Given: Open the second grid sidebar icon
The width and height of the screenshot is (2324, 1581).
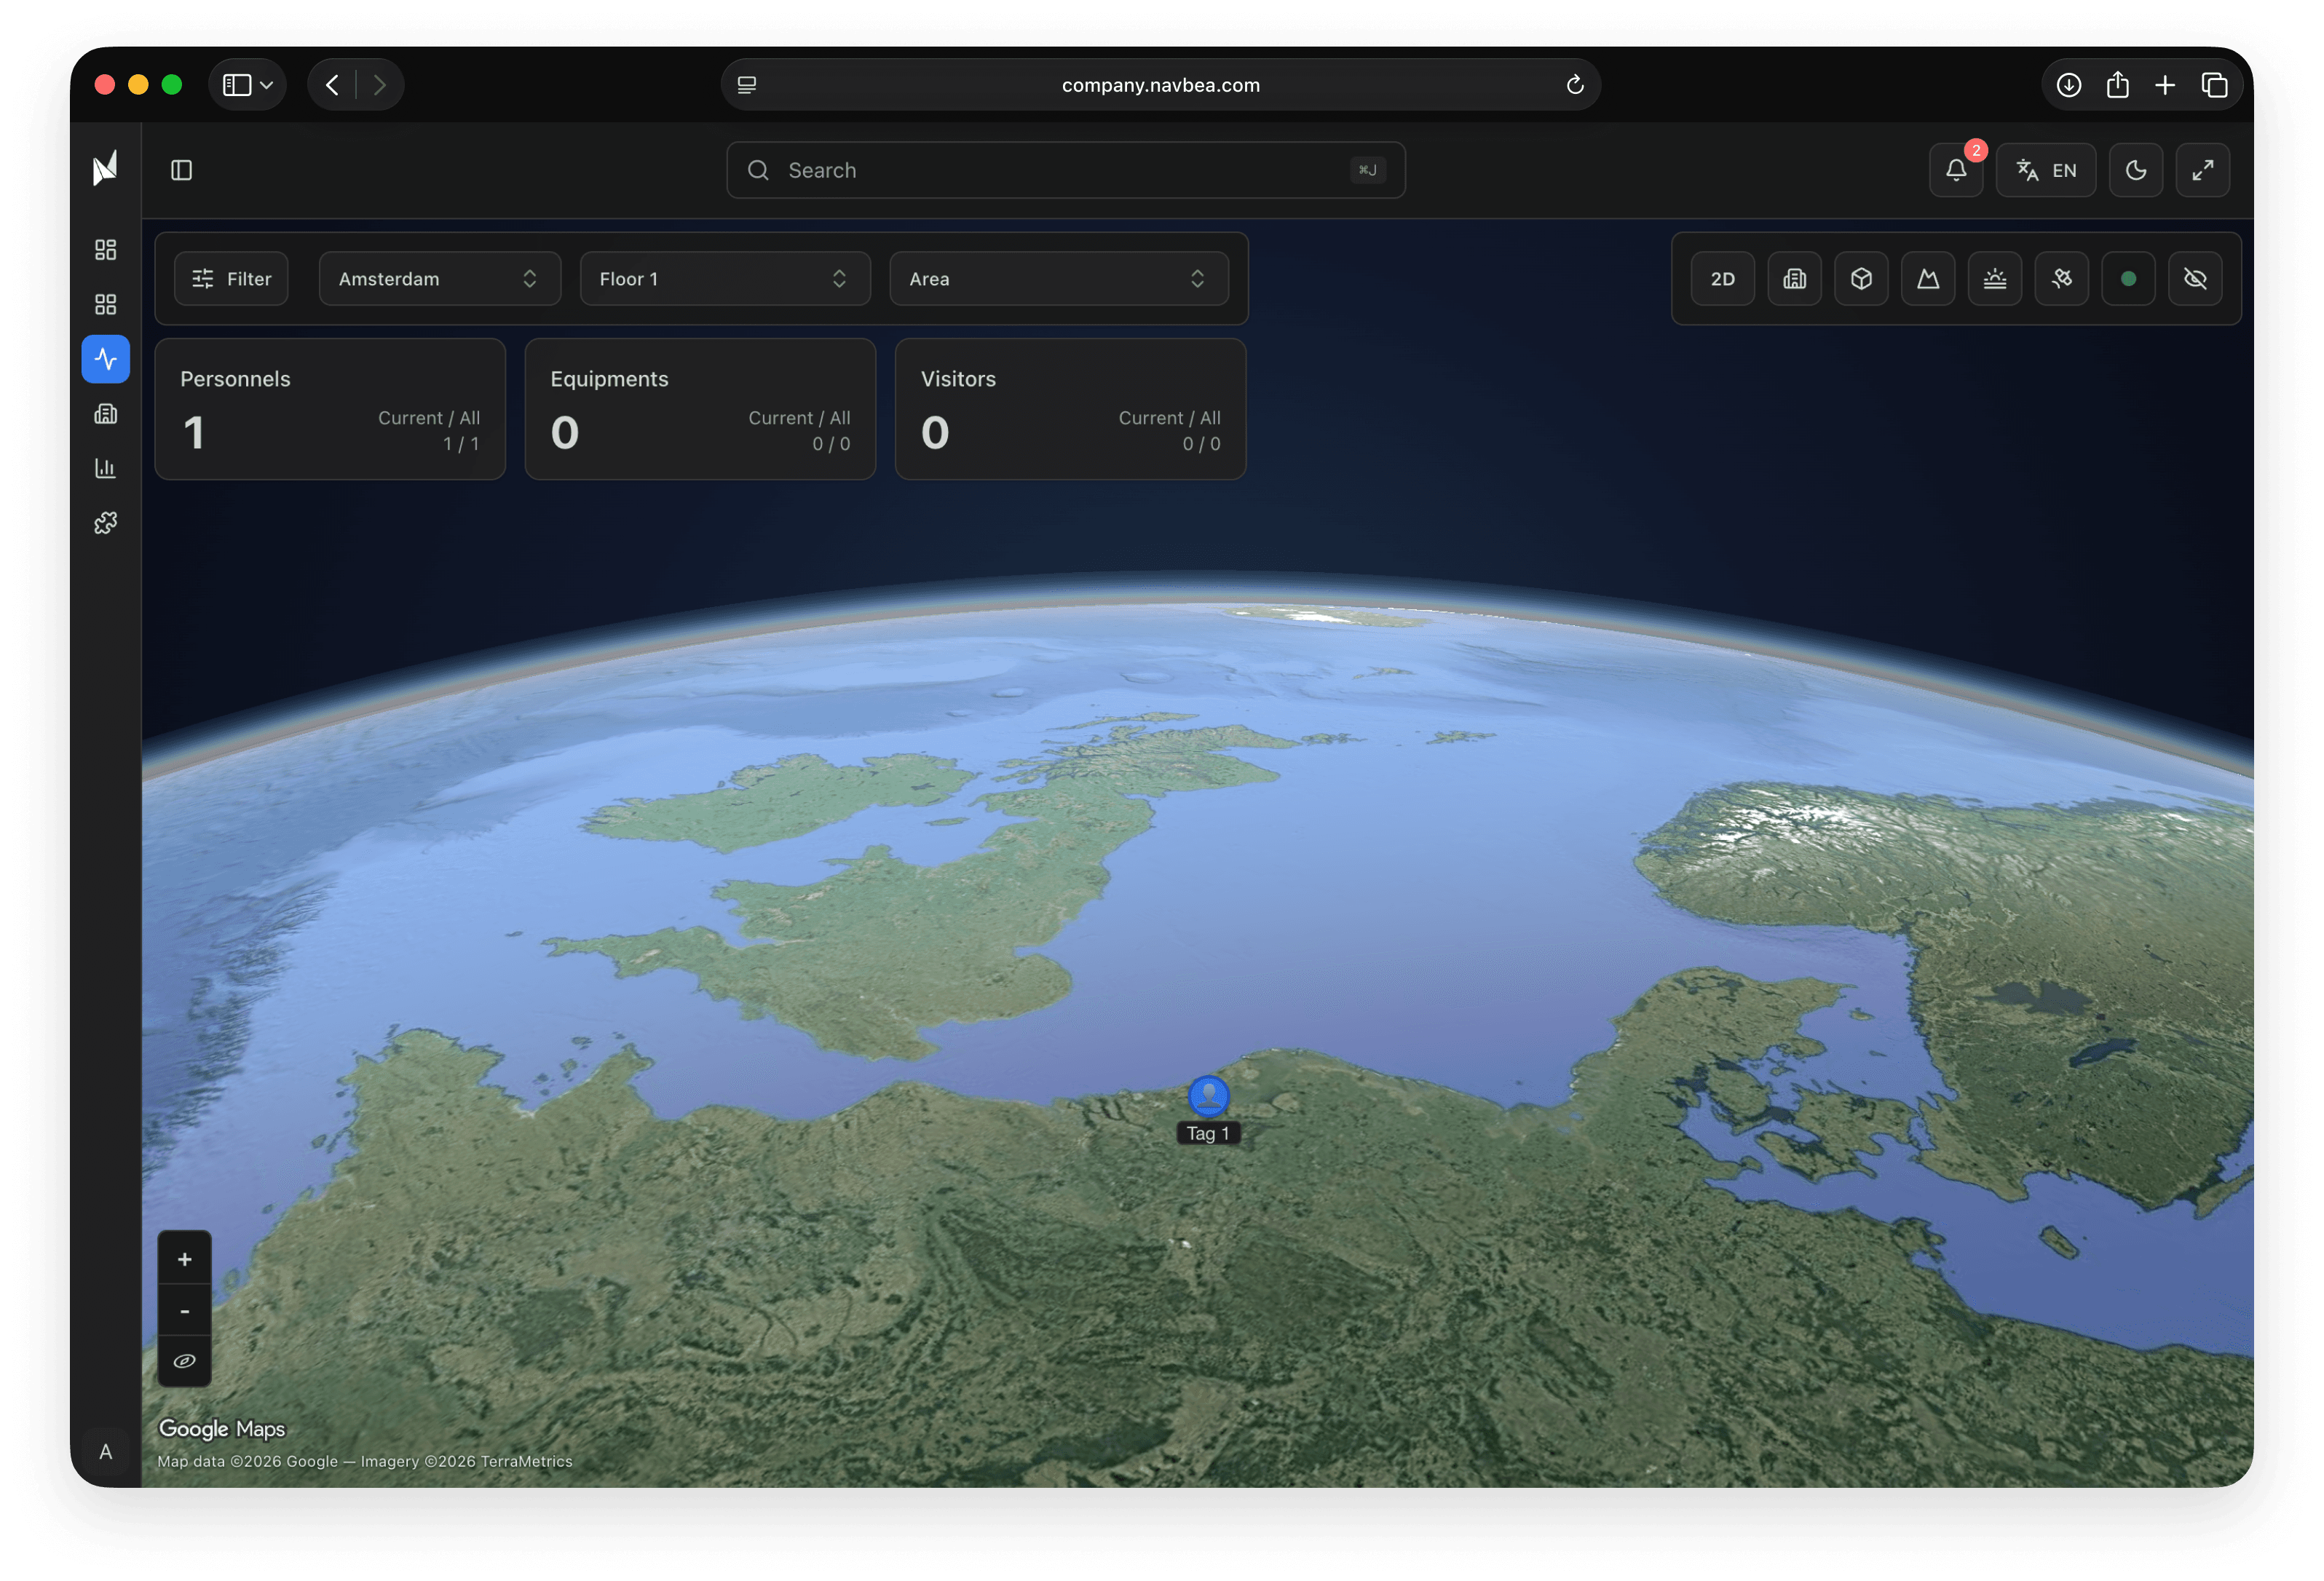Looking at the screenshot, I should (105, 304).
